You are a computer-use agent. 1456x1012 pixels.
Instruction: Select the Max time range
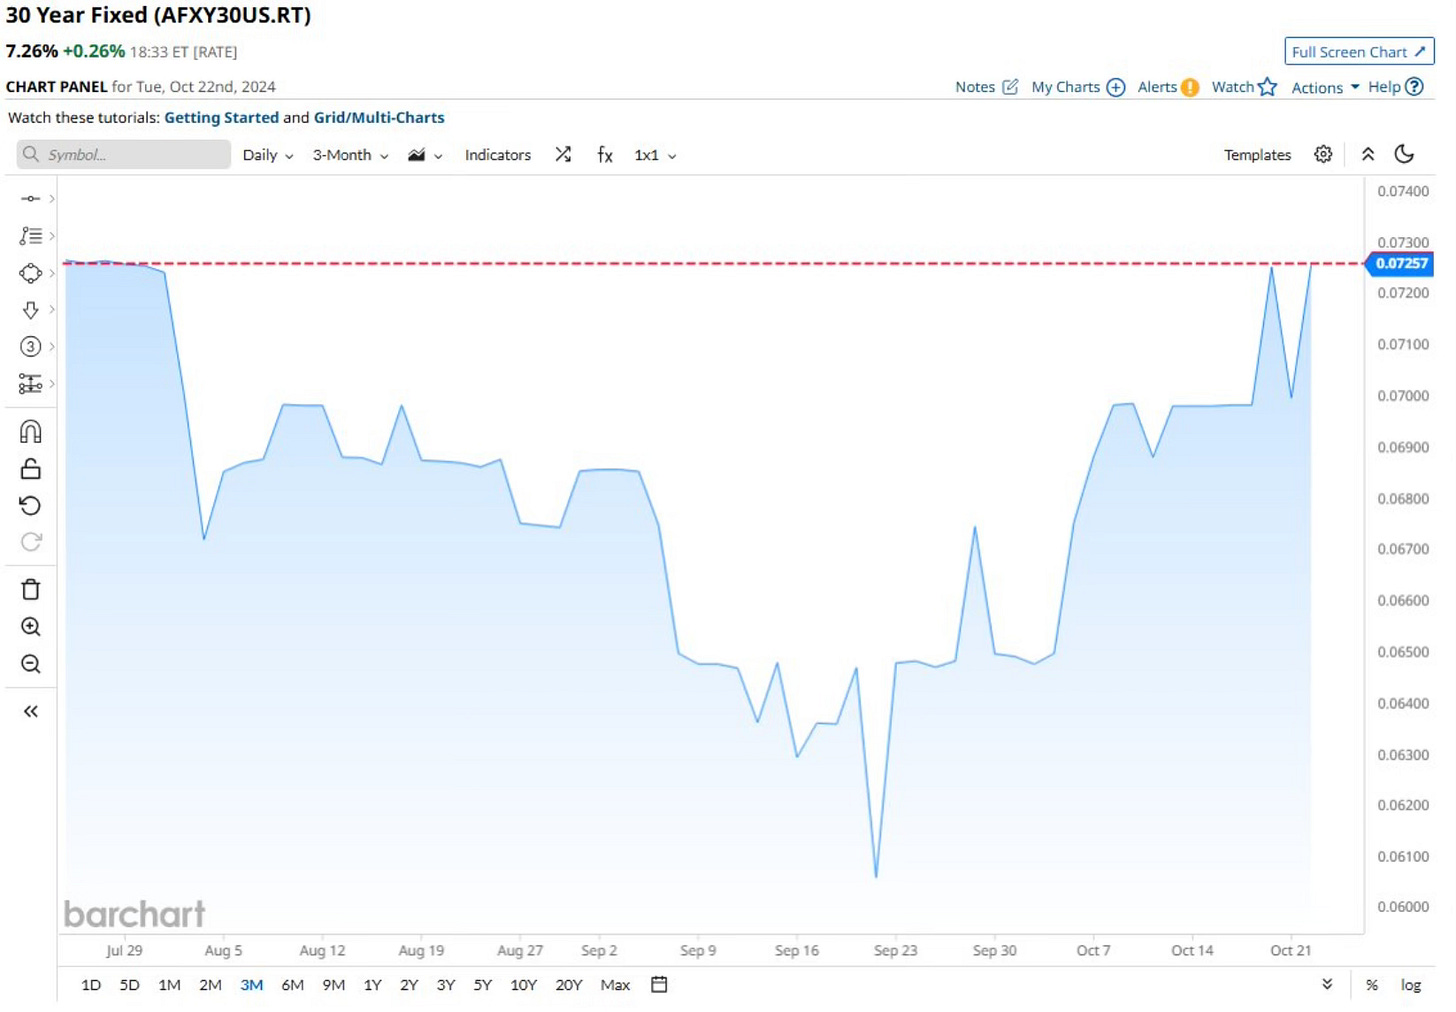click(615, 985)
